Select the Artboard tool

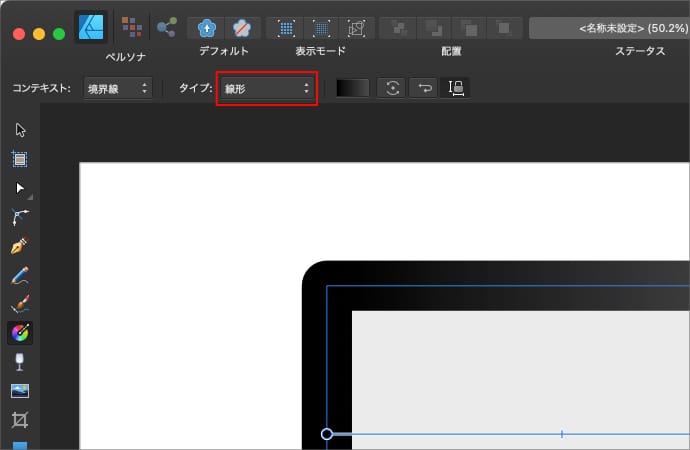20,158
